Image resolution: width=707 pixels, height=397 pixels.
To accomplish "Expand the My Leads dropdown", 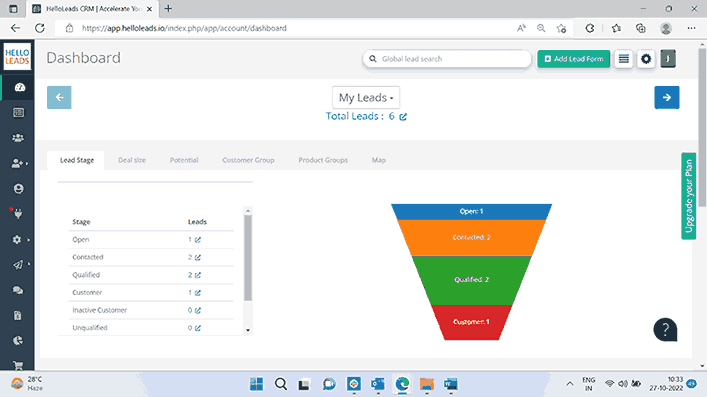I will 366,97.
